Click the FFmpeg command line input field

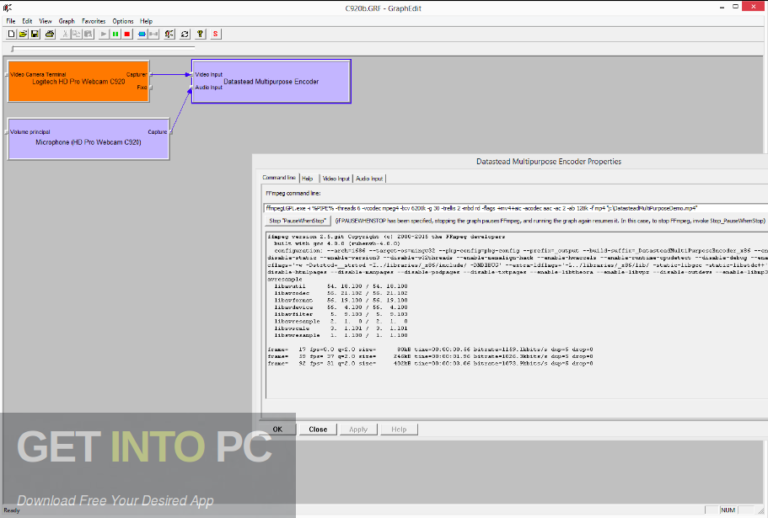[516, 208]
